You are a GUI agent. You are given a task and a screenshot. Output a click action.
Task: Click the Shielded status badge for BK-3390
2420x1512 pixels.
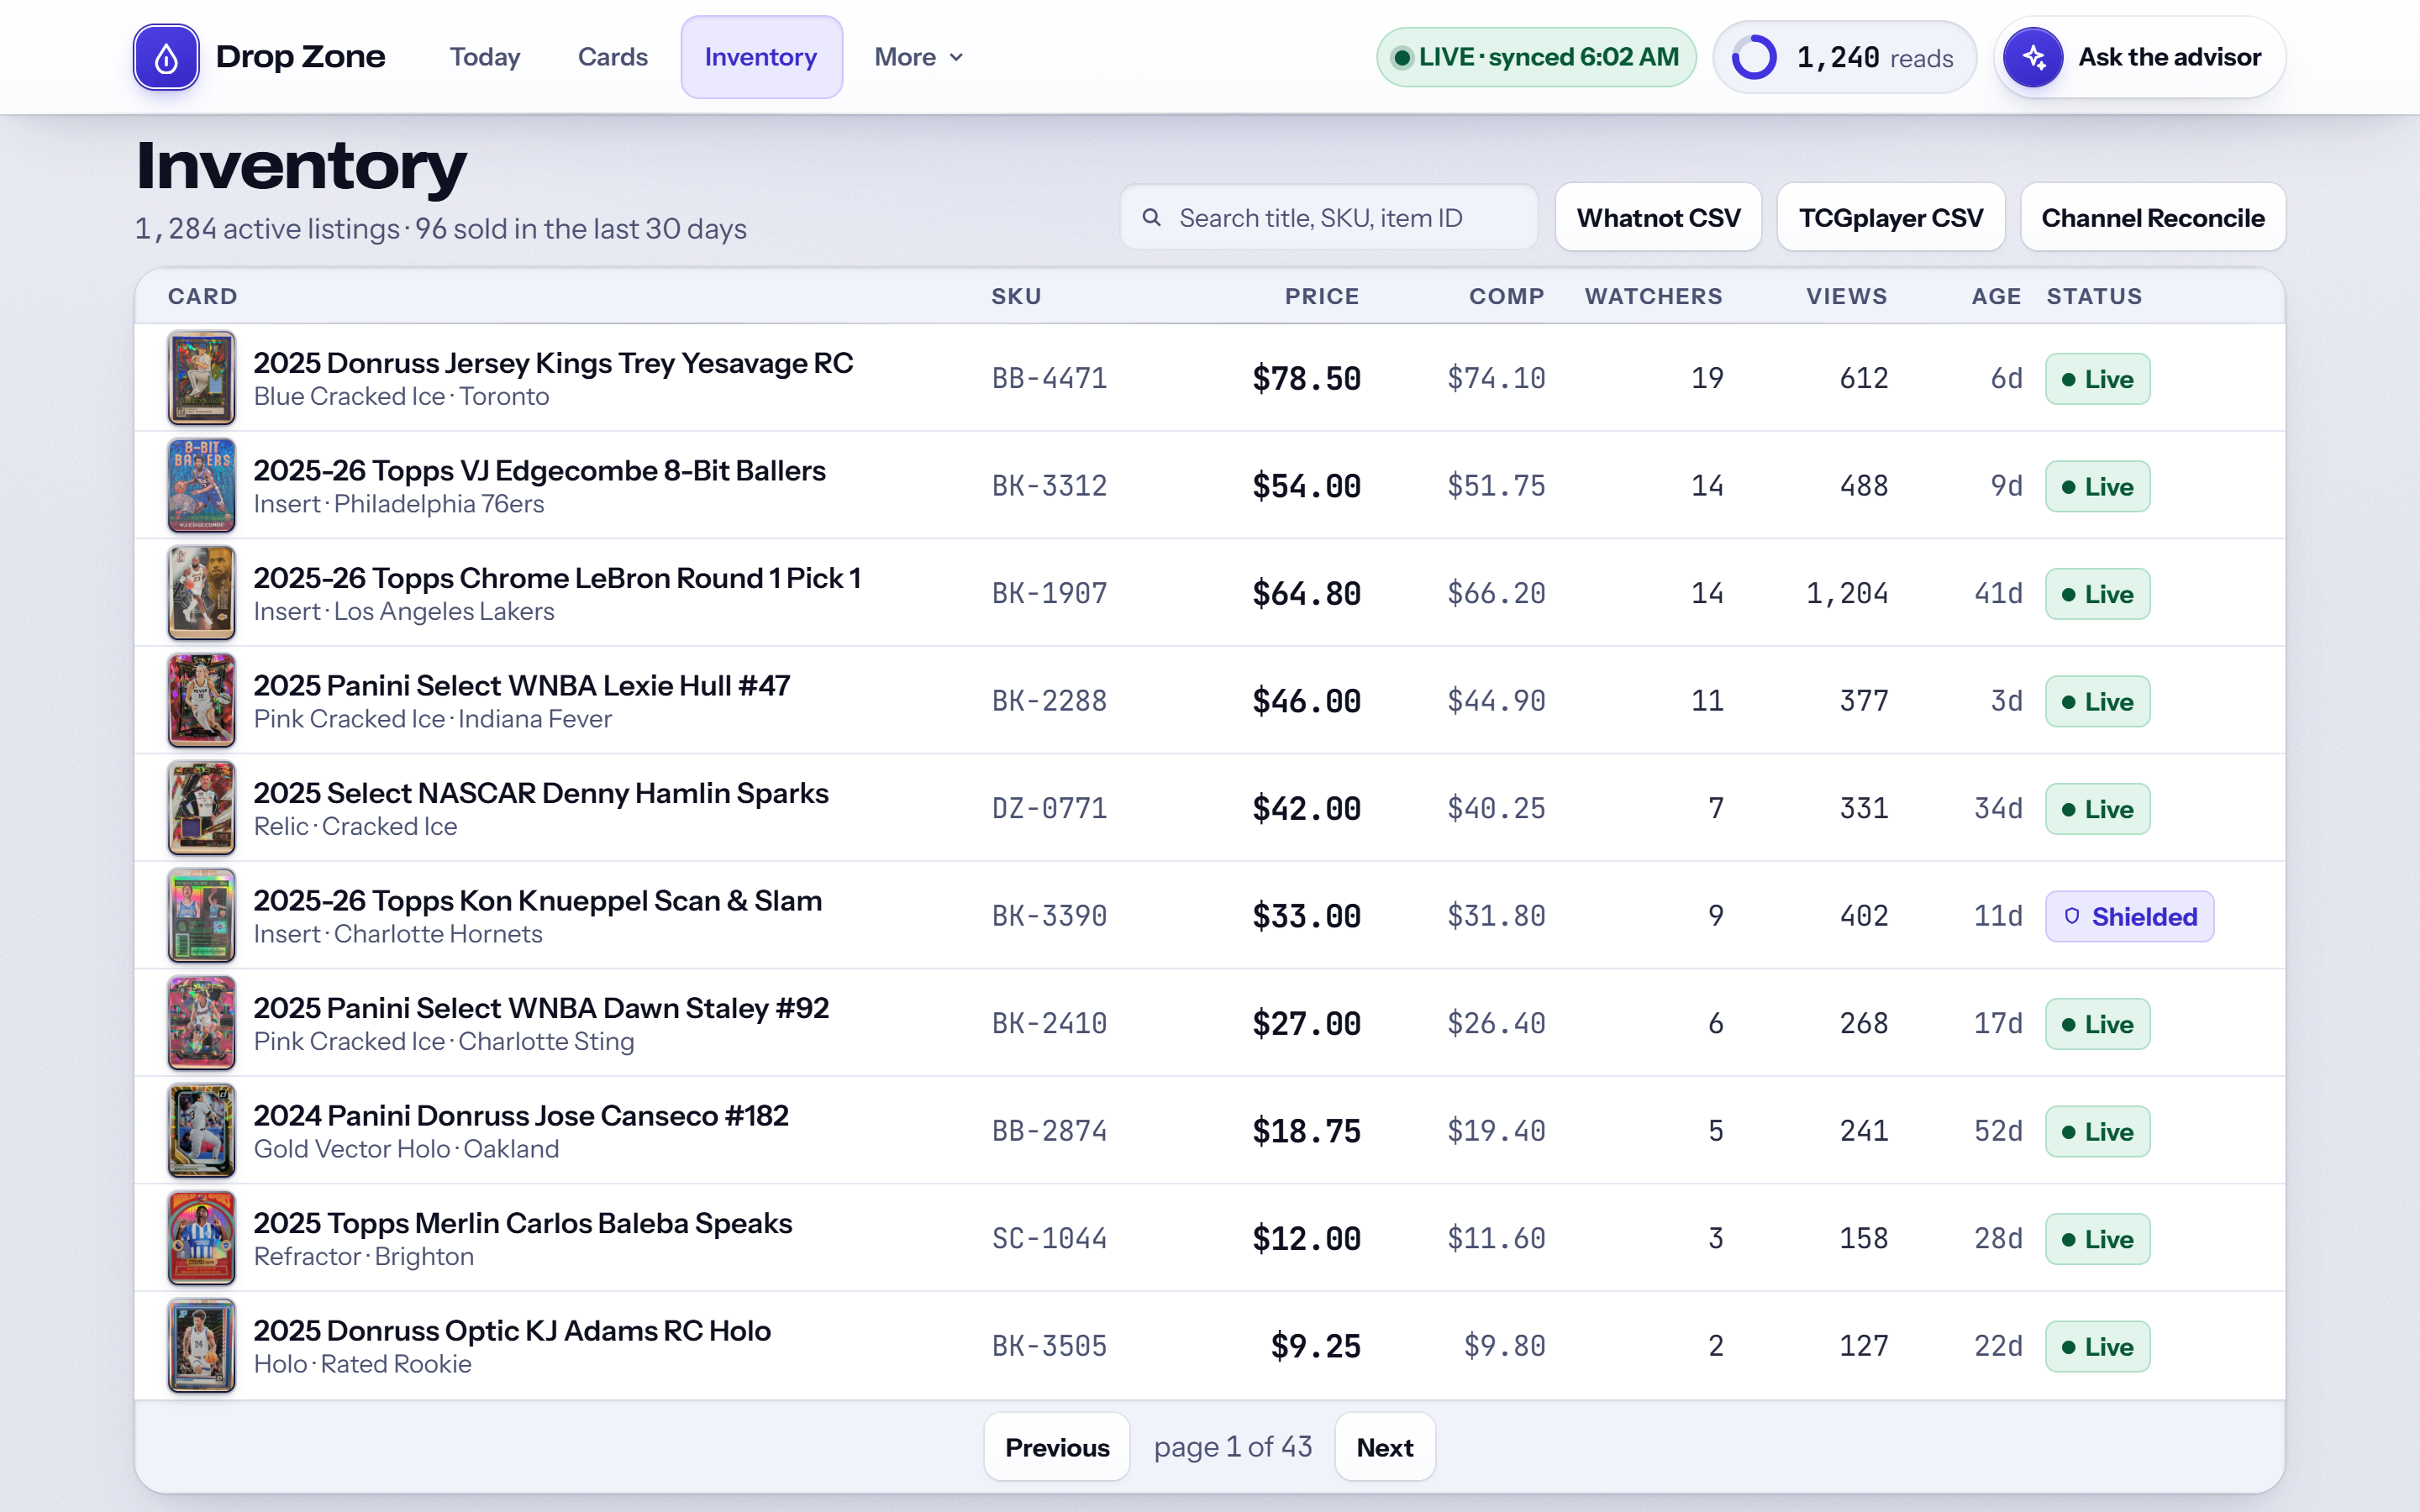point(2129,916)
